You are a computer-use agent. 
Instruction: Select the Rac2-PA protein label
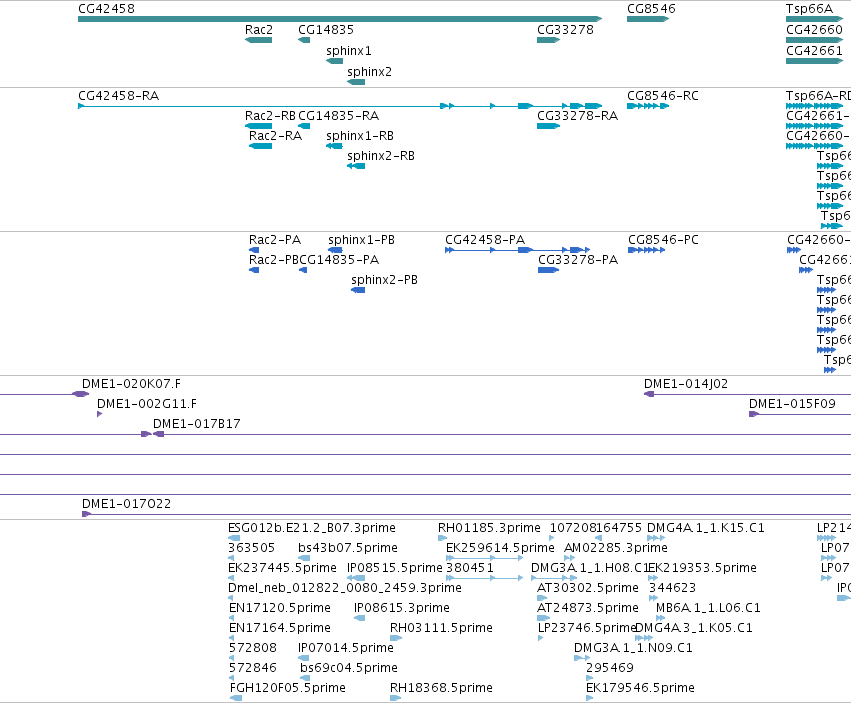point(275,240)
